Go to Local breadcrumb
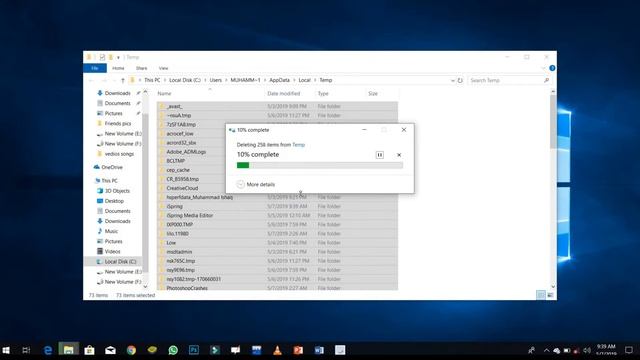Image resolution: width=640 pixels, height=360 pixels. click(304, 80)
